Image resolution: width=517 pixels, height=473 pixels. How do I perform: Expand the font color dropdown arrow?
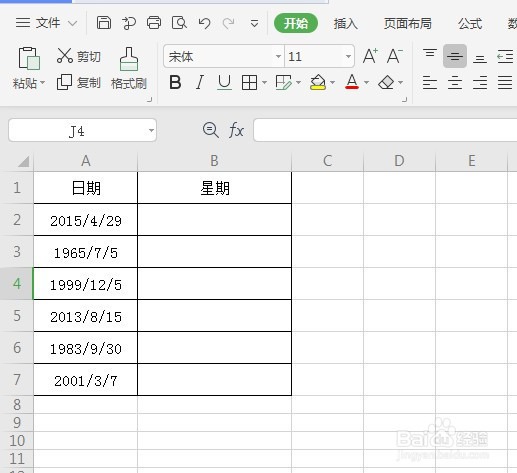click(366, 82)
